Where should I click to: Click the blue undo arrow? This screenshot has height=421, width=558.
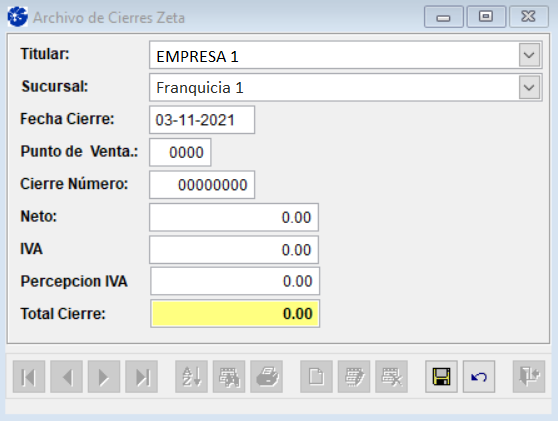(479, 377)
